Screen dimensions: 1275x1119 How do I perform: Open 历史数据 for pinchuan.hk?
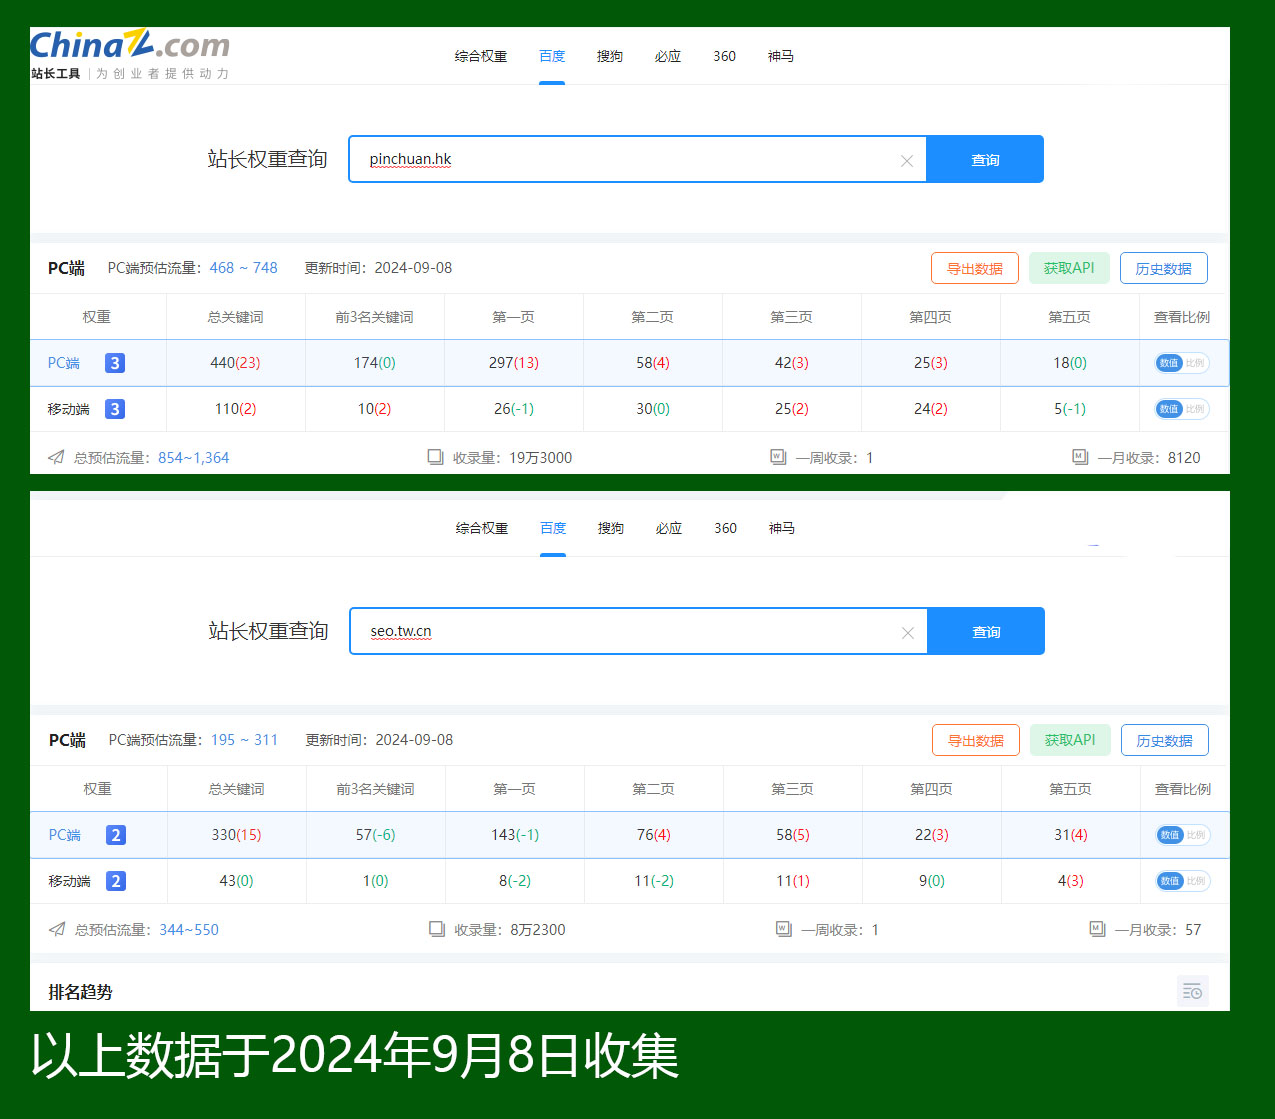(x=1163, y=268)
